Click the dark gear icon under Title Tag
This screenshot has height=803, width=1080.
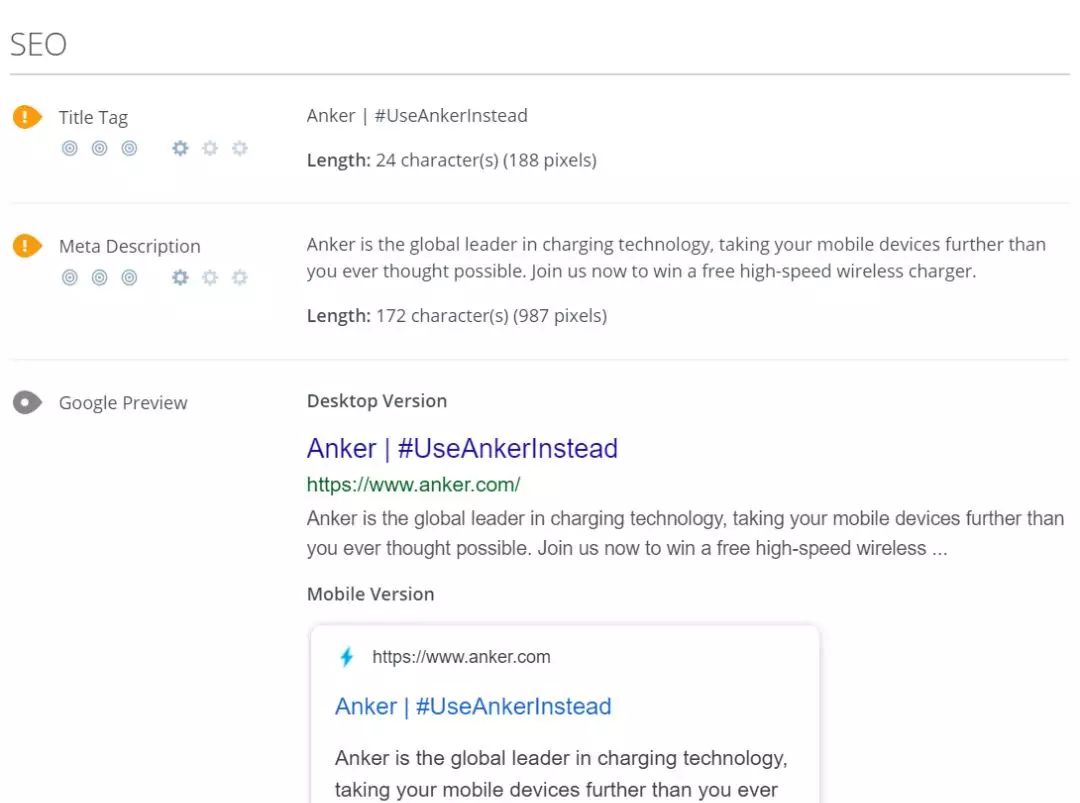(x=180, y=148)
